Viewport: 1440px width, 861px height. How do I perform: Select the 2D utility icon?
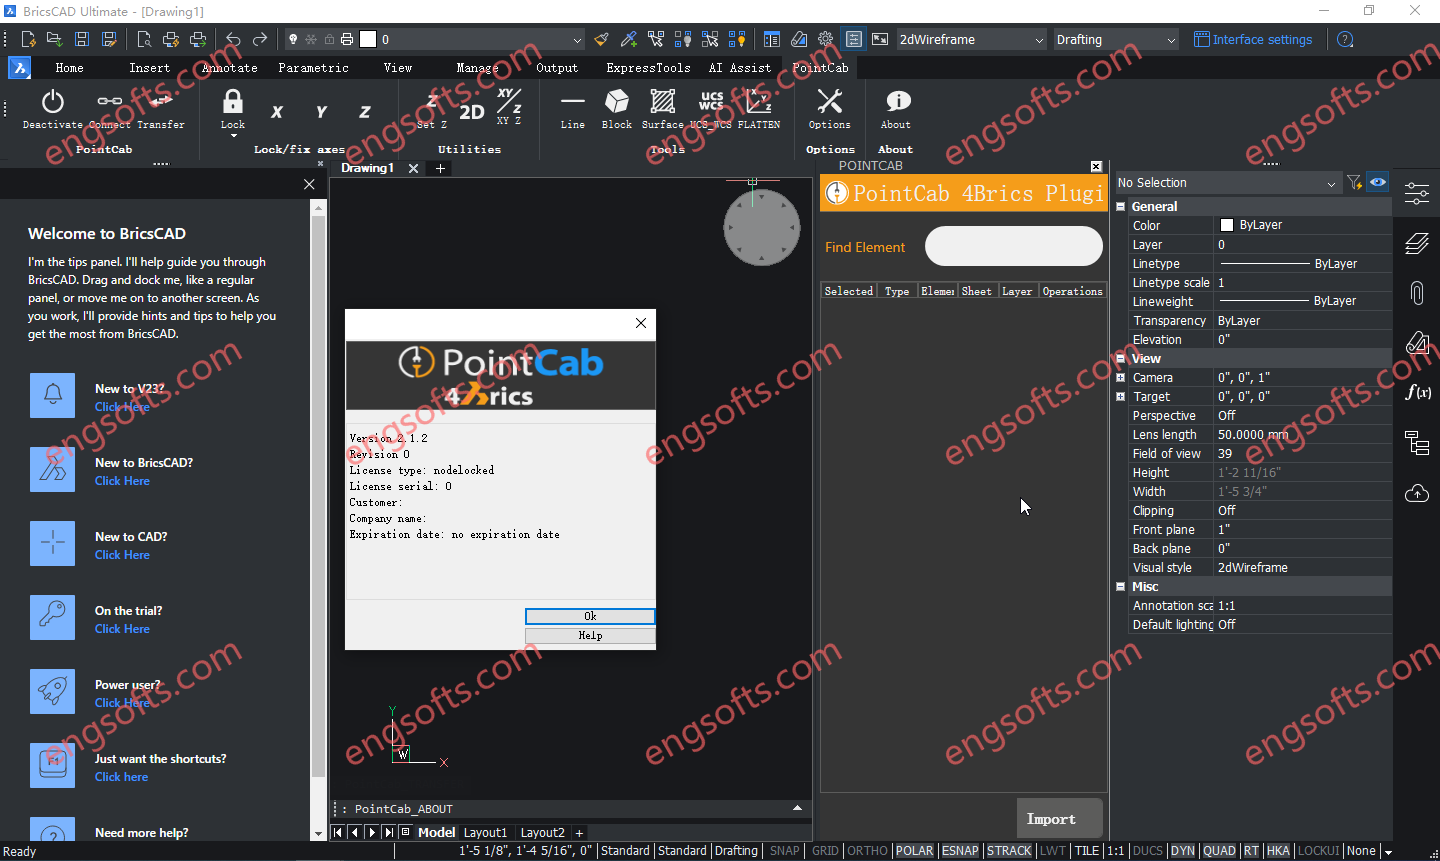[x=472, y=112]
